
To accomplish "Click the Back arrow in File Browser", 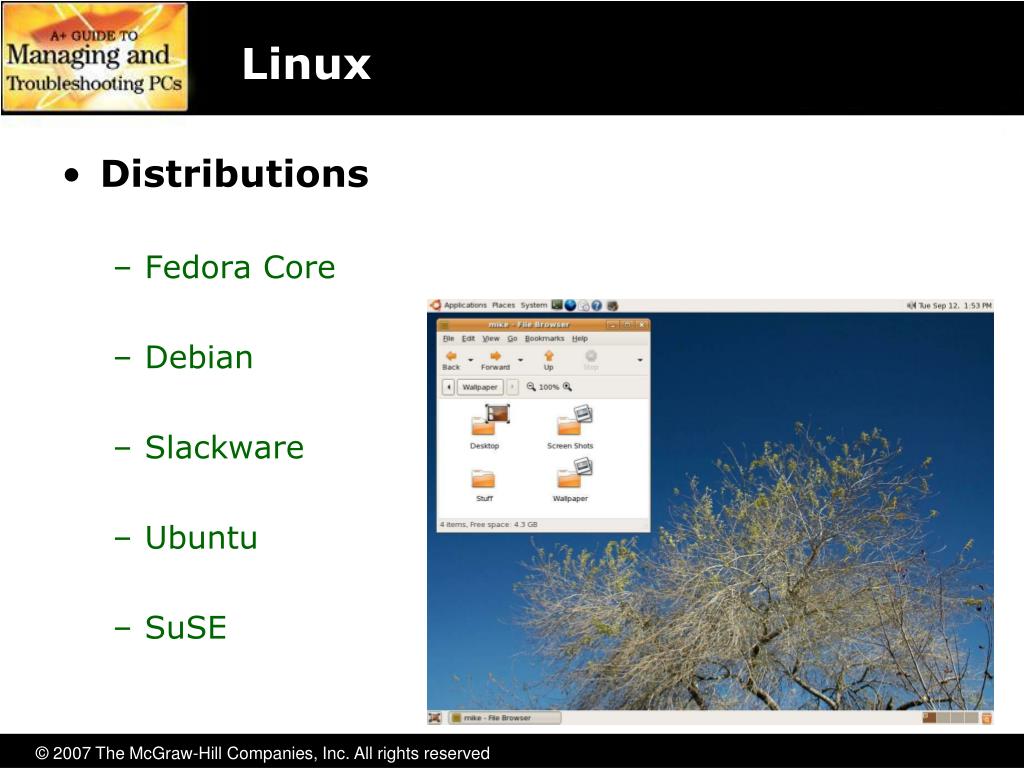I will click(x=451, y=356).
